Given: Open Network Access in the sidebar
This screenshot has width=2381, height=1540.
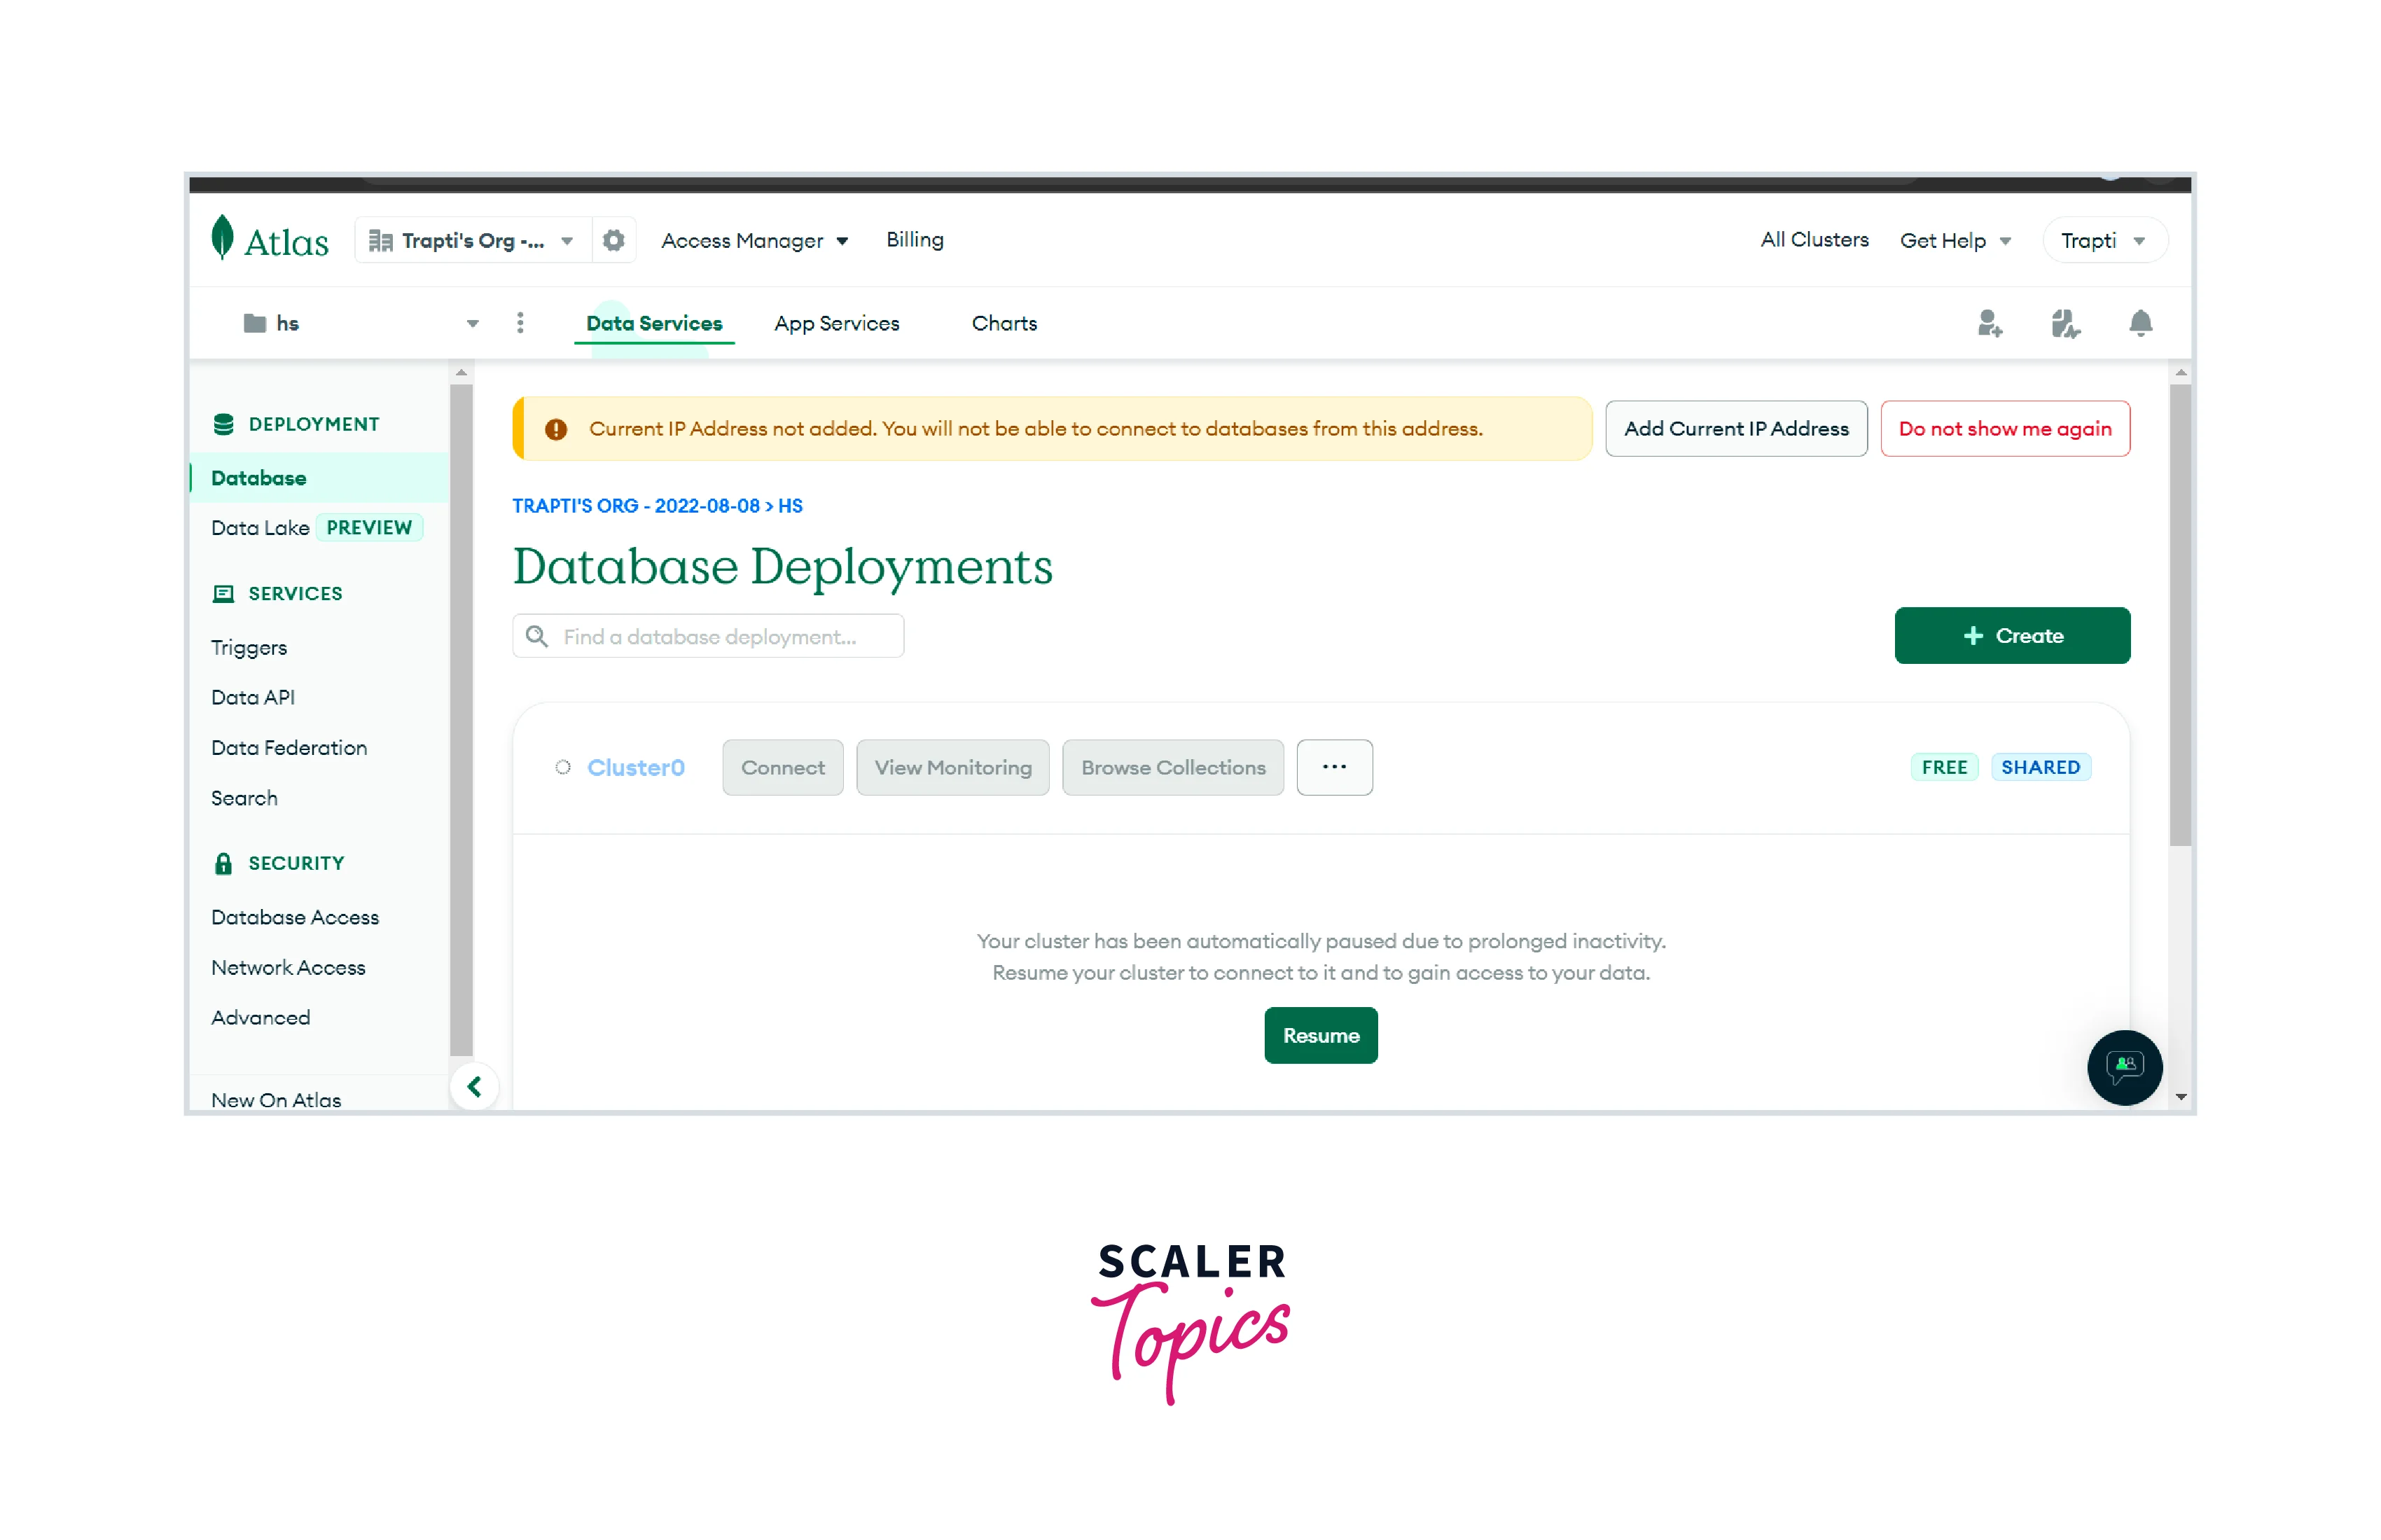Looking at the screenshot, I should 288,967.
